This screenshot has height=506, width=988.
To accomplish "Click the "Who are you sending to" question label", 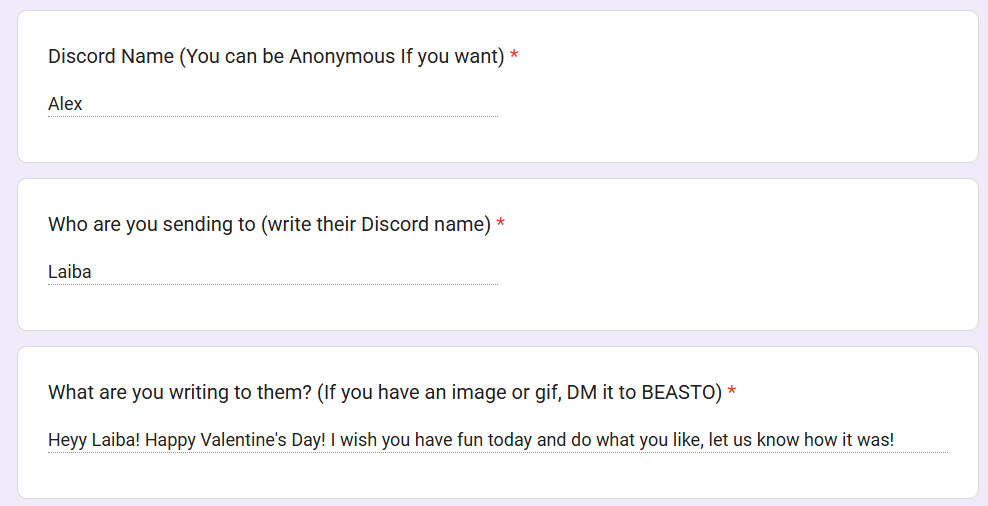I will (x=150, y=225).
